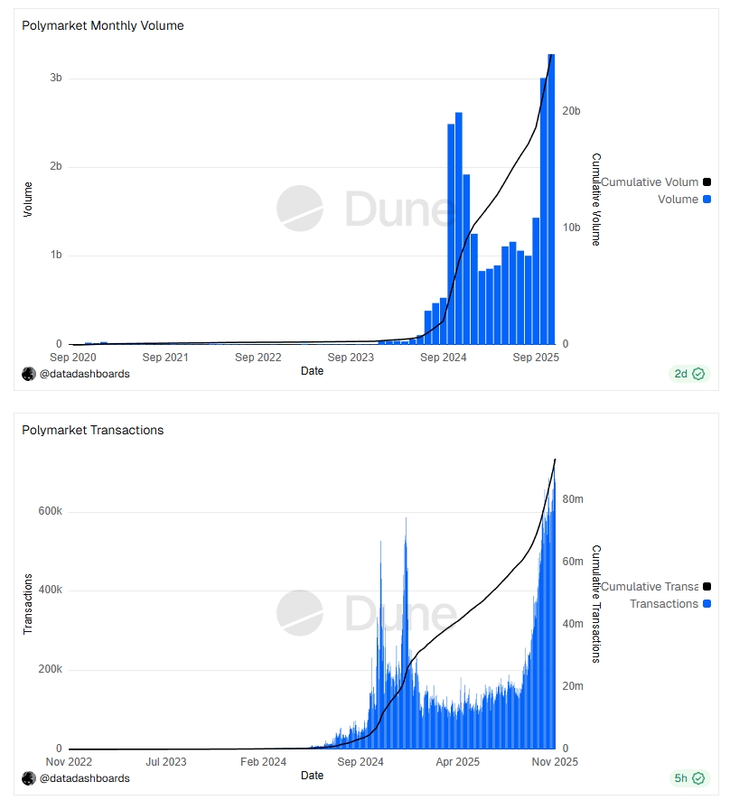Open the Polymarket Transactions chart title
The height and width of the screenshot is (800, 730).
click(93, 430)
